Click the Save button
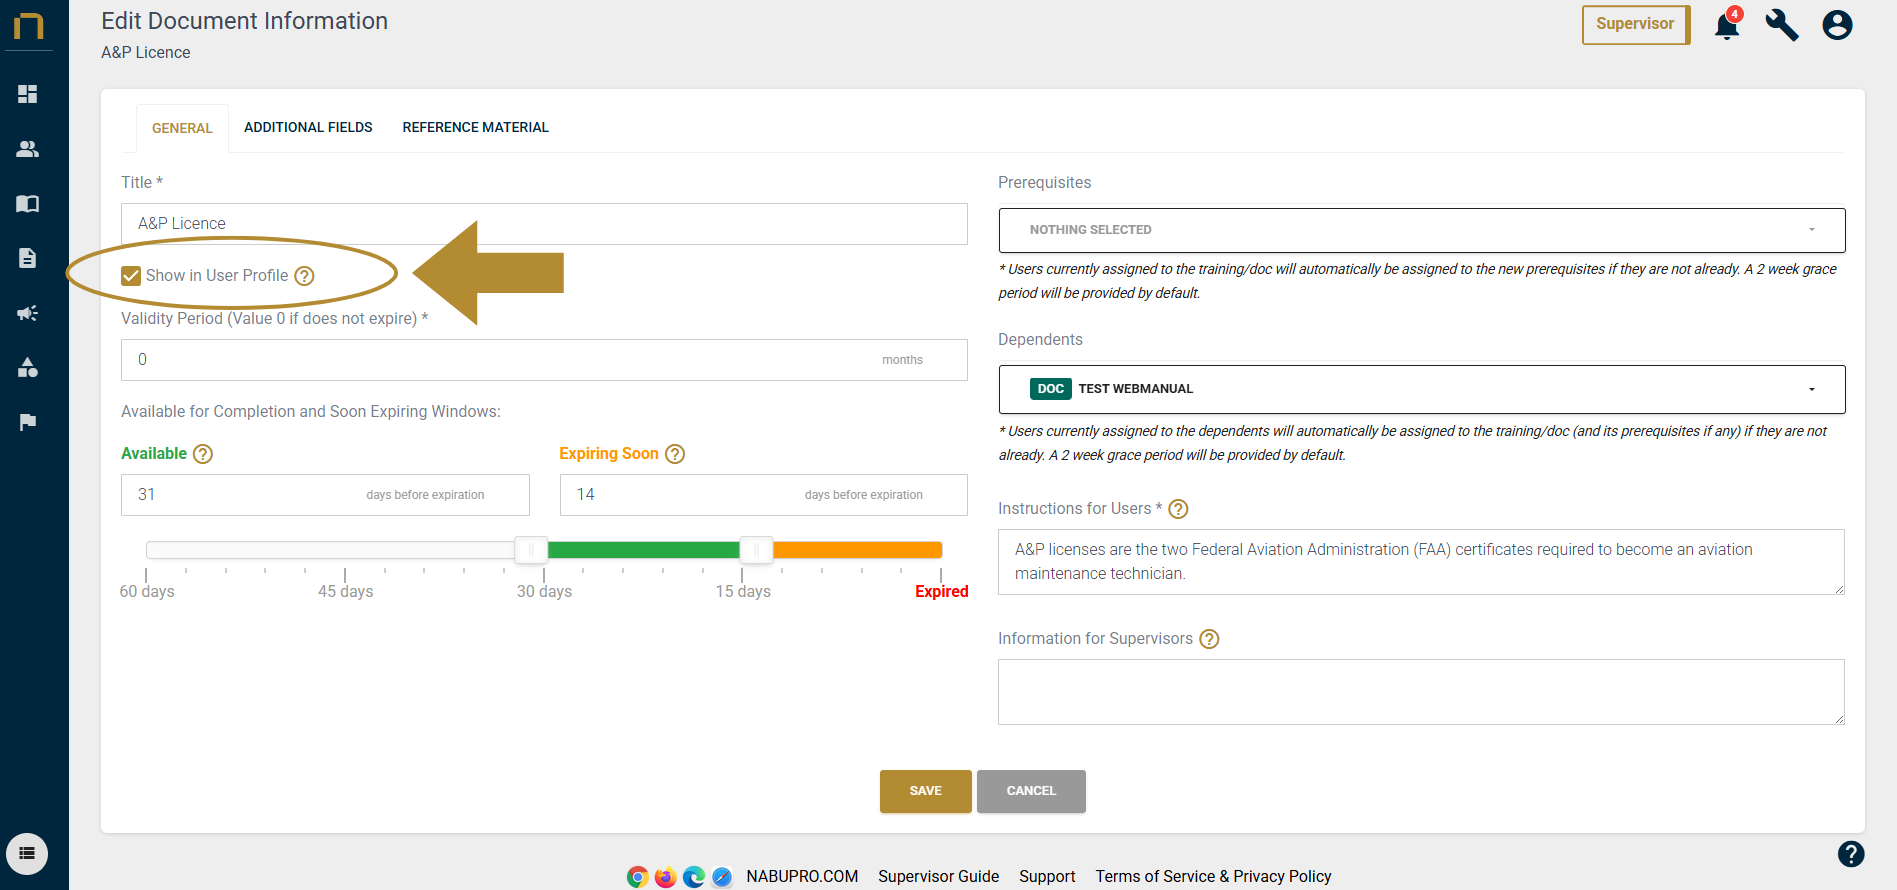This screenshot has width=1897, height=890. (925, 791)
